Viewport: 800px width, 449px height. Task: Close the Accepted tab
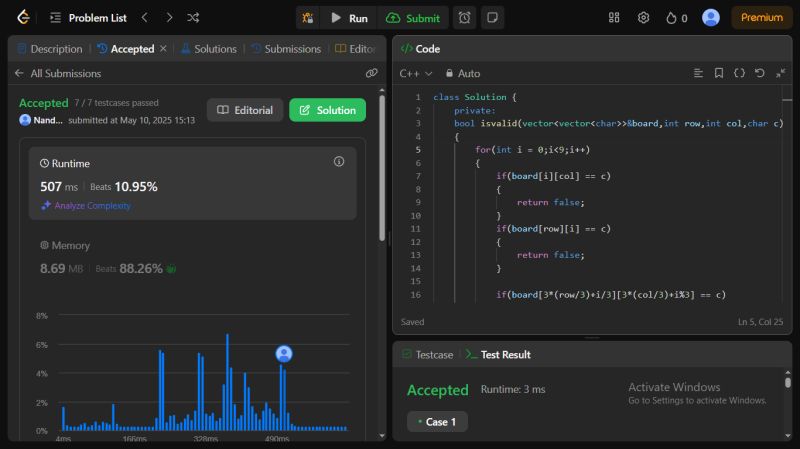pos(163,48)
